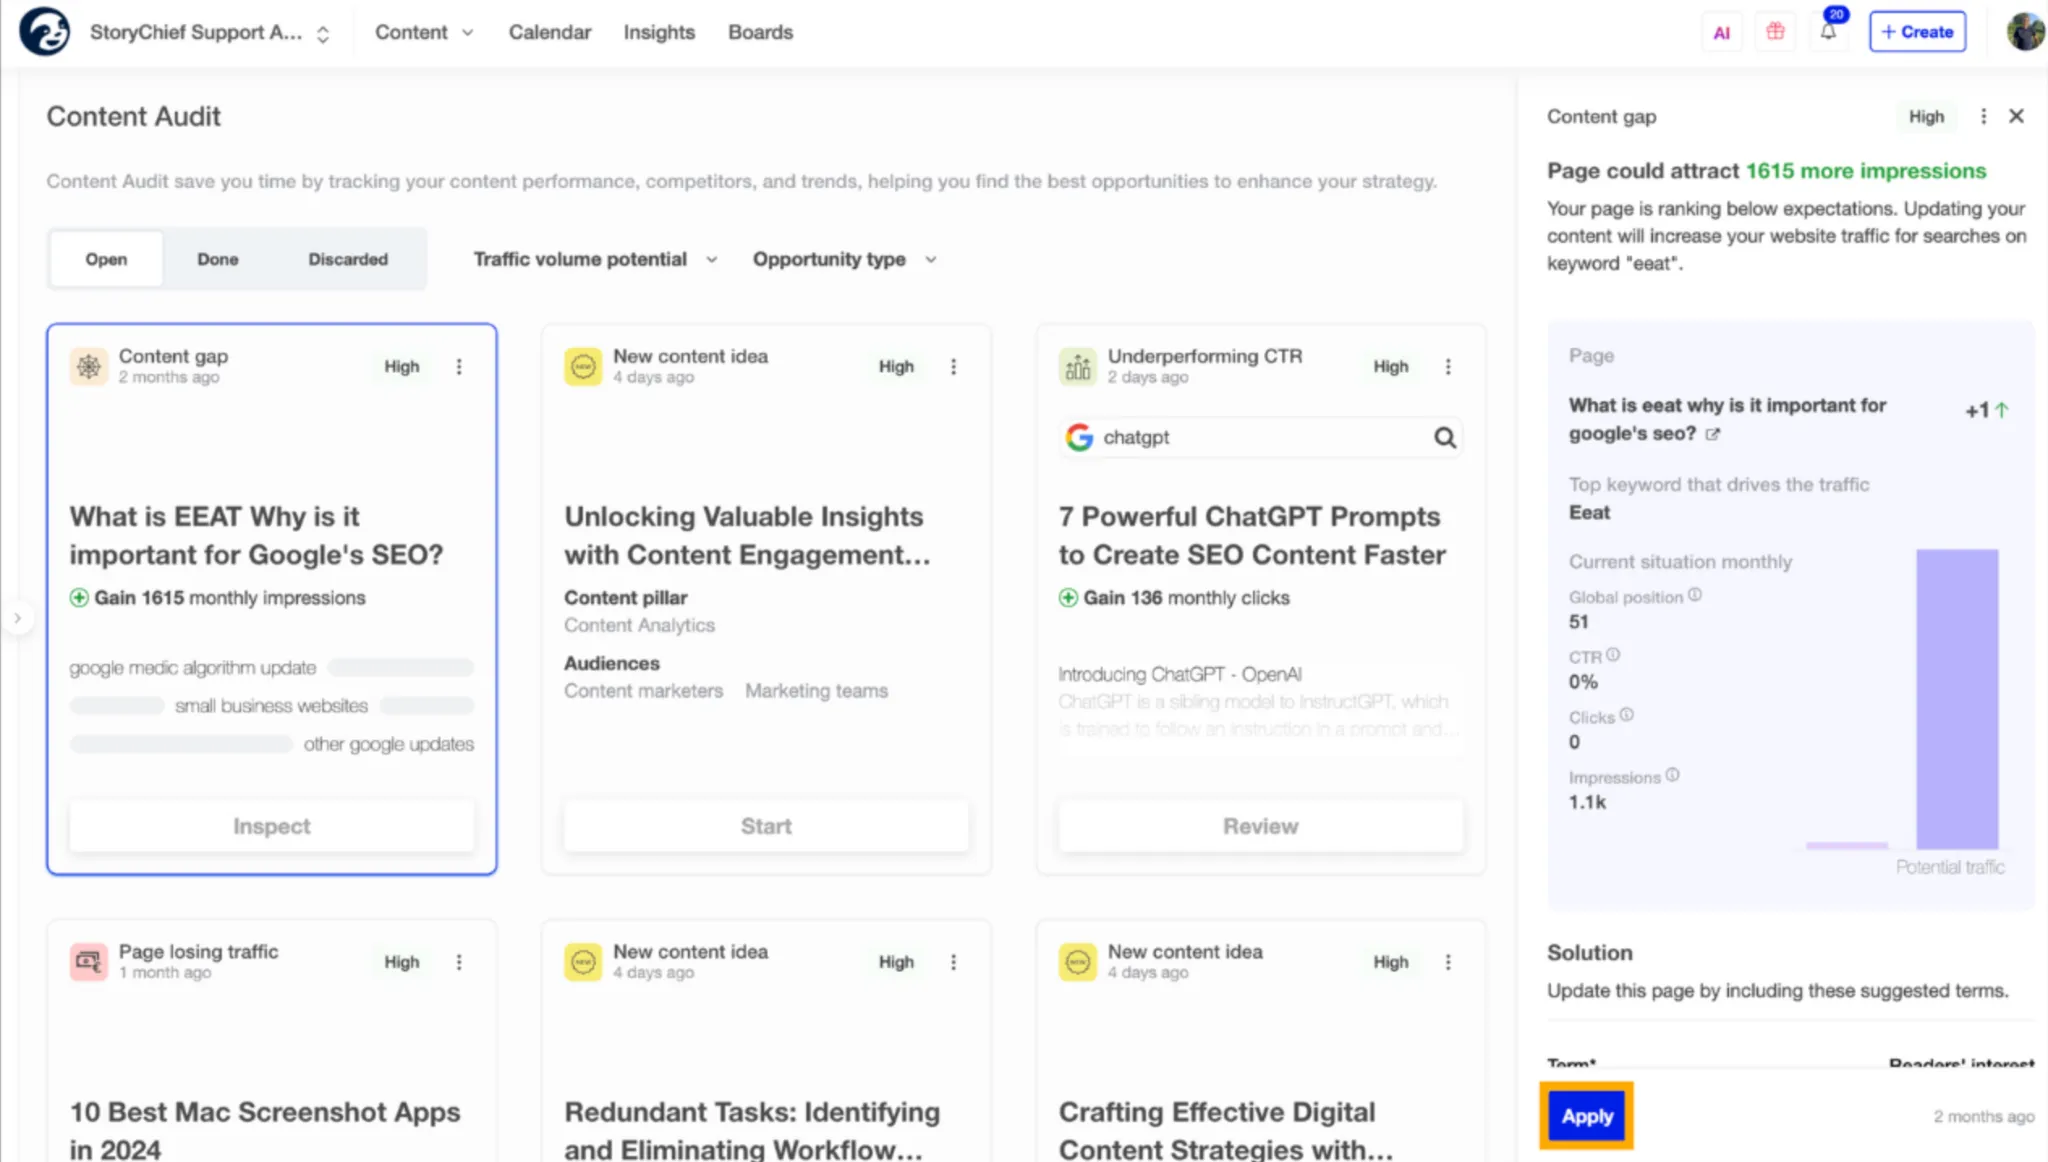The width and height of the screenshot is (2048, 1162).
Task: Click the Content gap snowflake icon
Action: [x=88, y=366]
